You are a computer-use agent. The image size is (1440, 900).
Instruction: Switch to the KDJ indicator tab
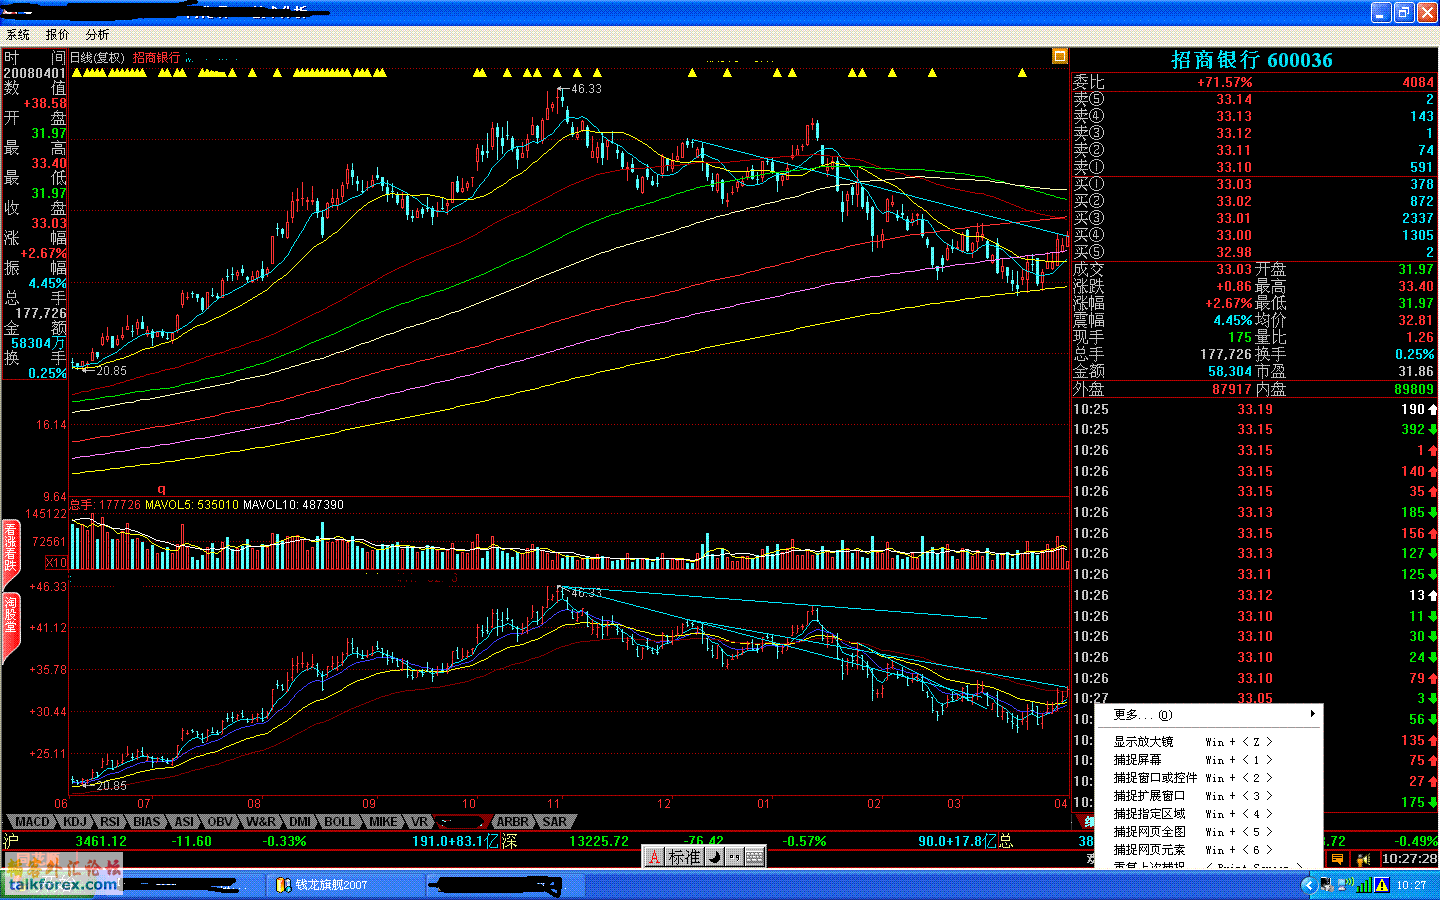(74, 822)
